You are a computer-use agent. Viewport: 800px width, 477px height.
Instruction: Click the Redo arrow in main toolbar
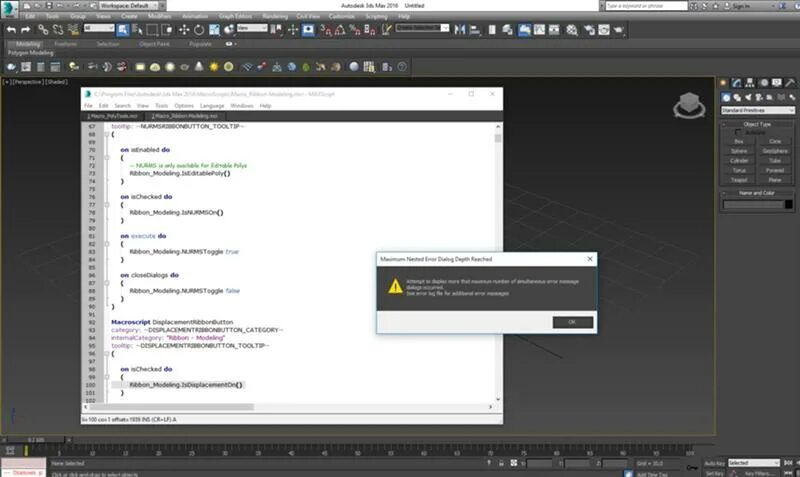pos(25,30)
